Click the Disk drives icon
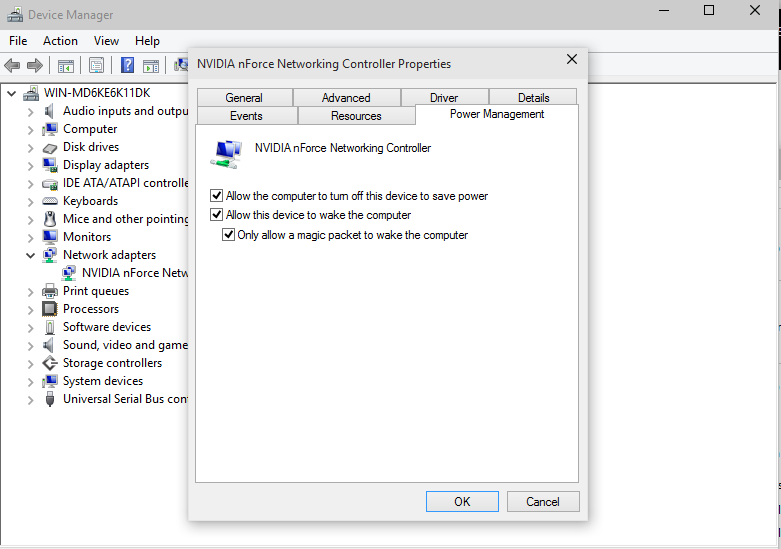The width and height of the screenshot is (781, 549). point(50,147)
